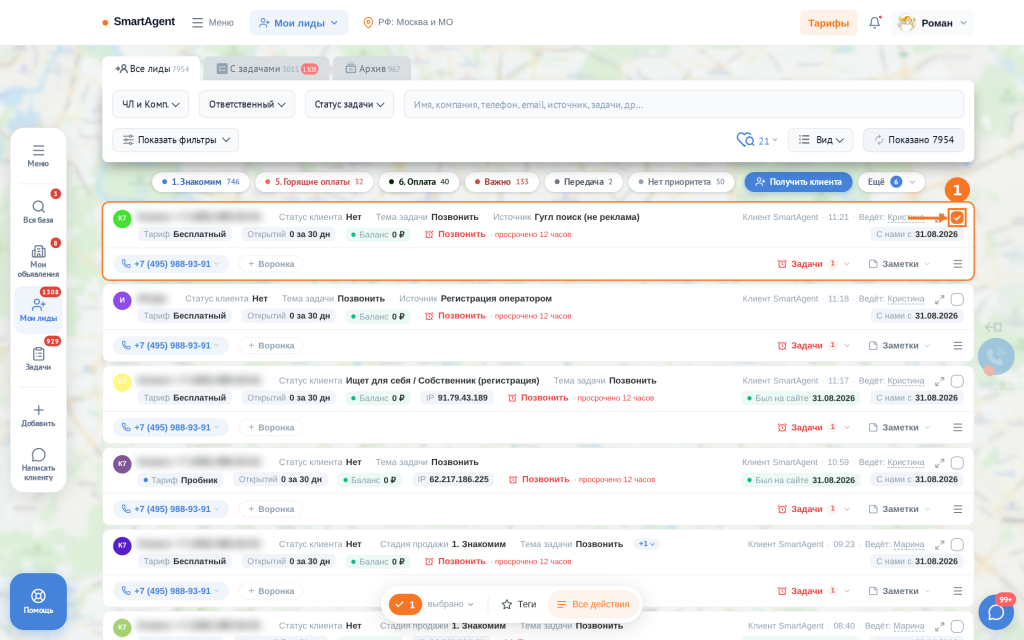This screenshot has width=1024, height=640.
Task: Open the notifications bell
Action: pyautogui.click(x=874, y=22)
